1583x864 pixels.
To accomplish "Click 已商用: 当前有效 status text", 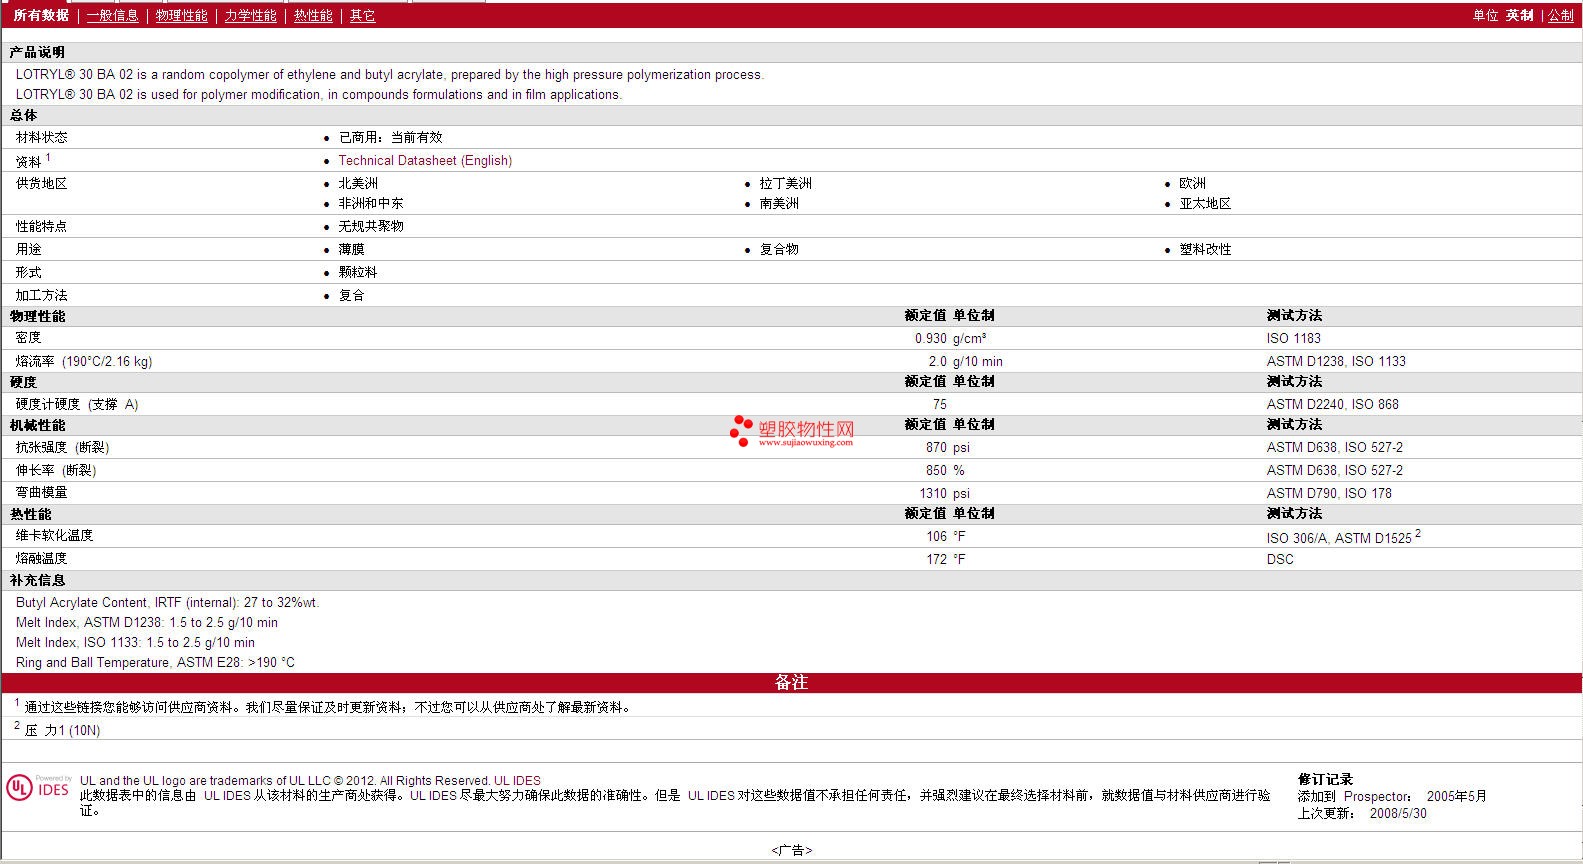I will 390,138.
